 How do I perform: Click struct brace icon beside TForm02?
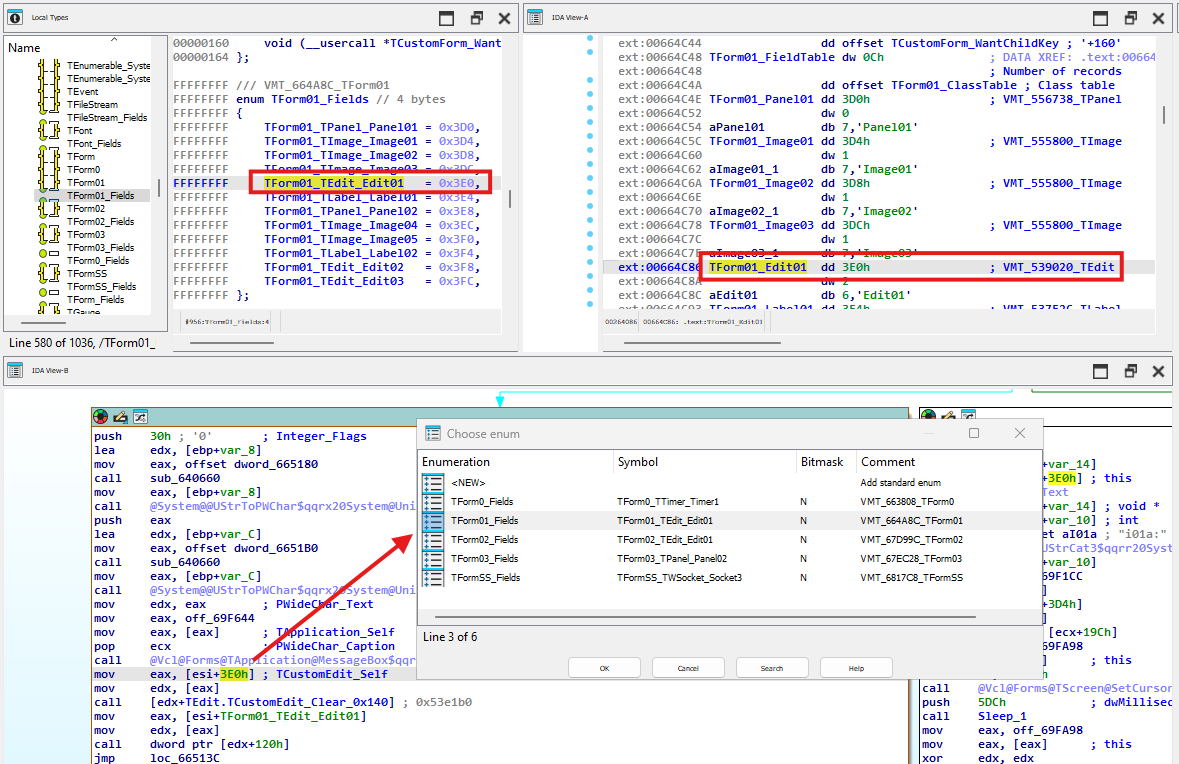[49, 208]
